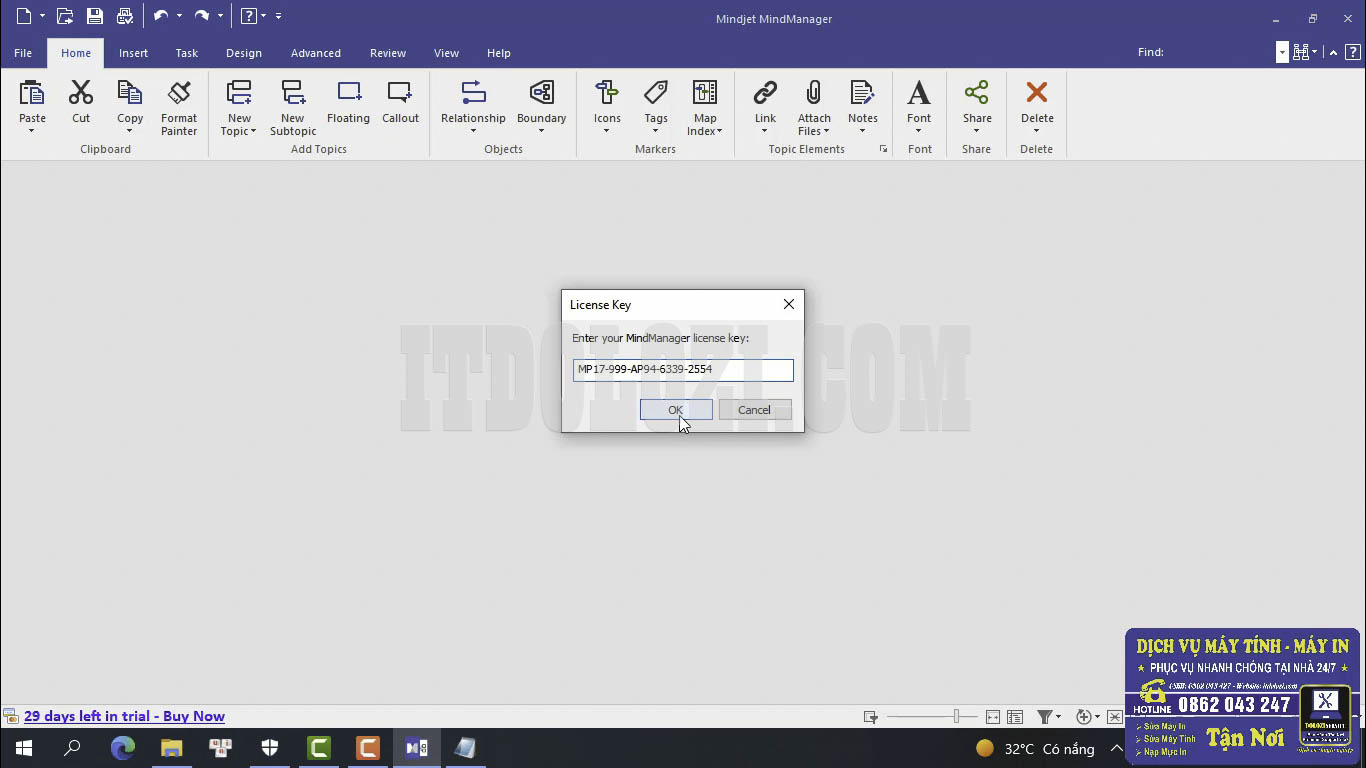
Task: Expand the Share dropdown menu
Action: pyautogui.click(x=976, y=129)
